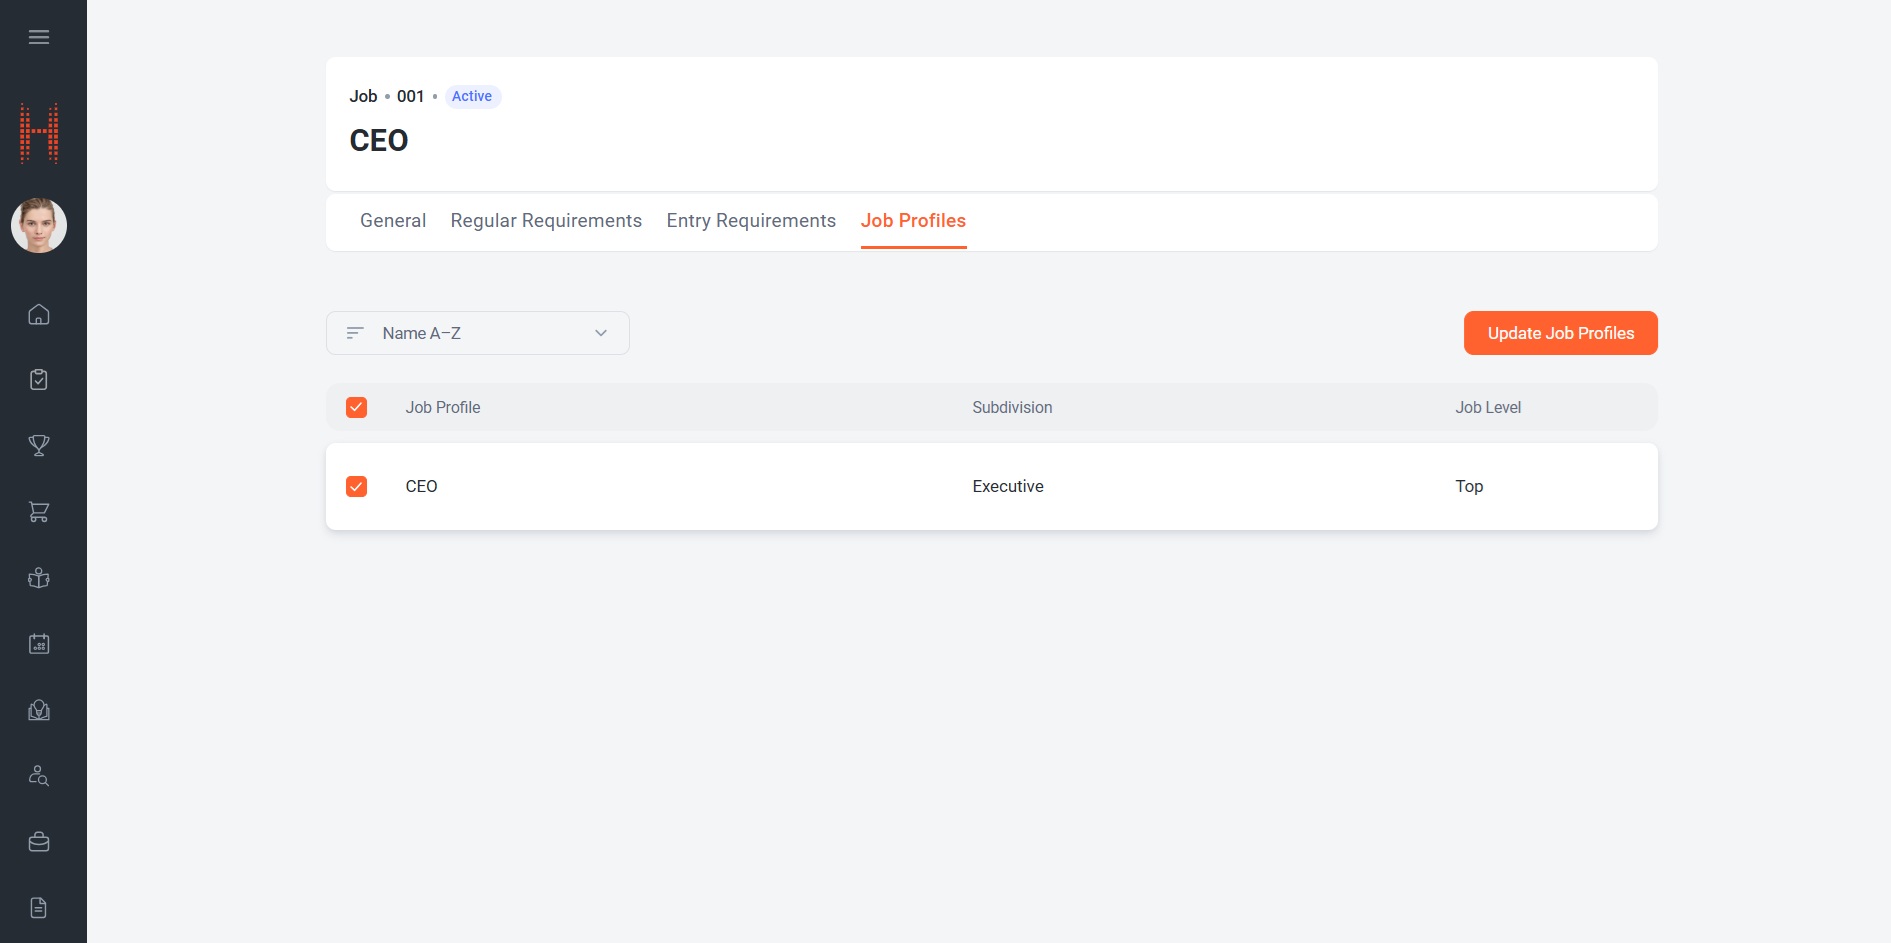
Task: Open the badge-and-book icon in sidebar
Action: [39, 710]
